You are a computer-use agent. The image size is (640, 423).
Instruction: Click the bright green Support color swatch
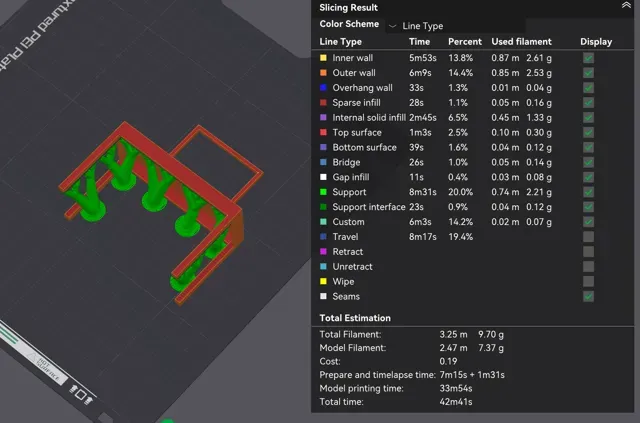[323, 192]
